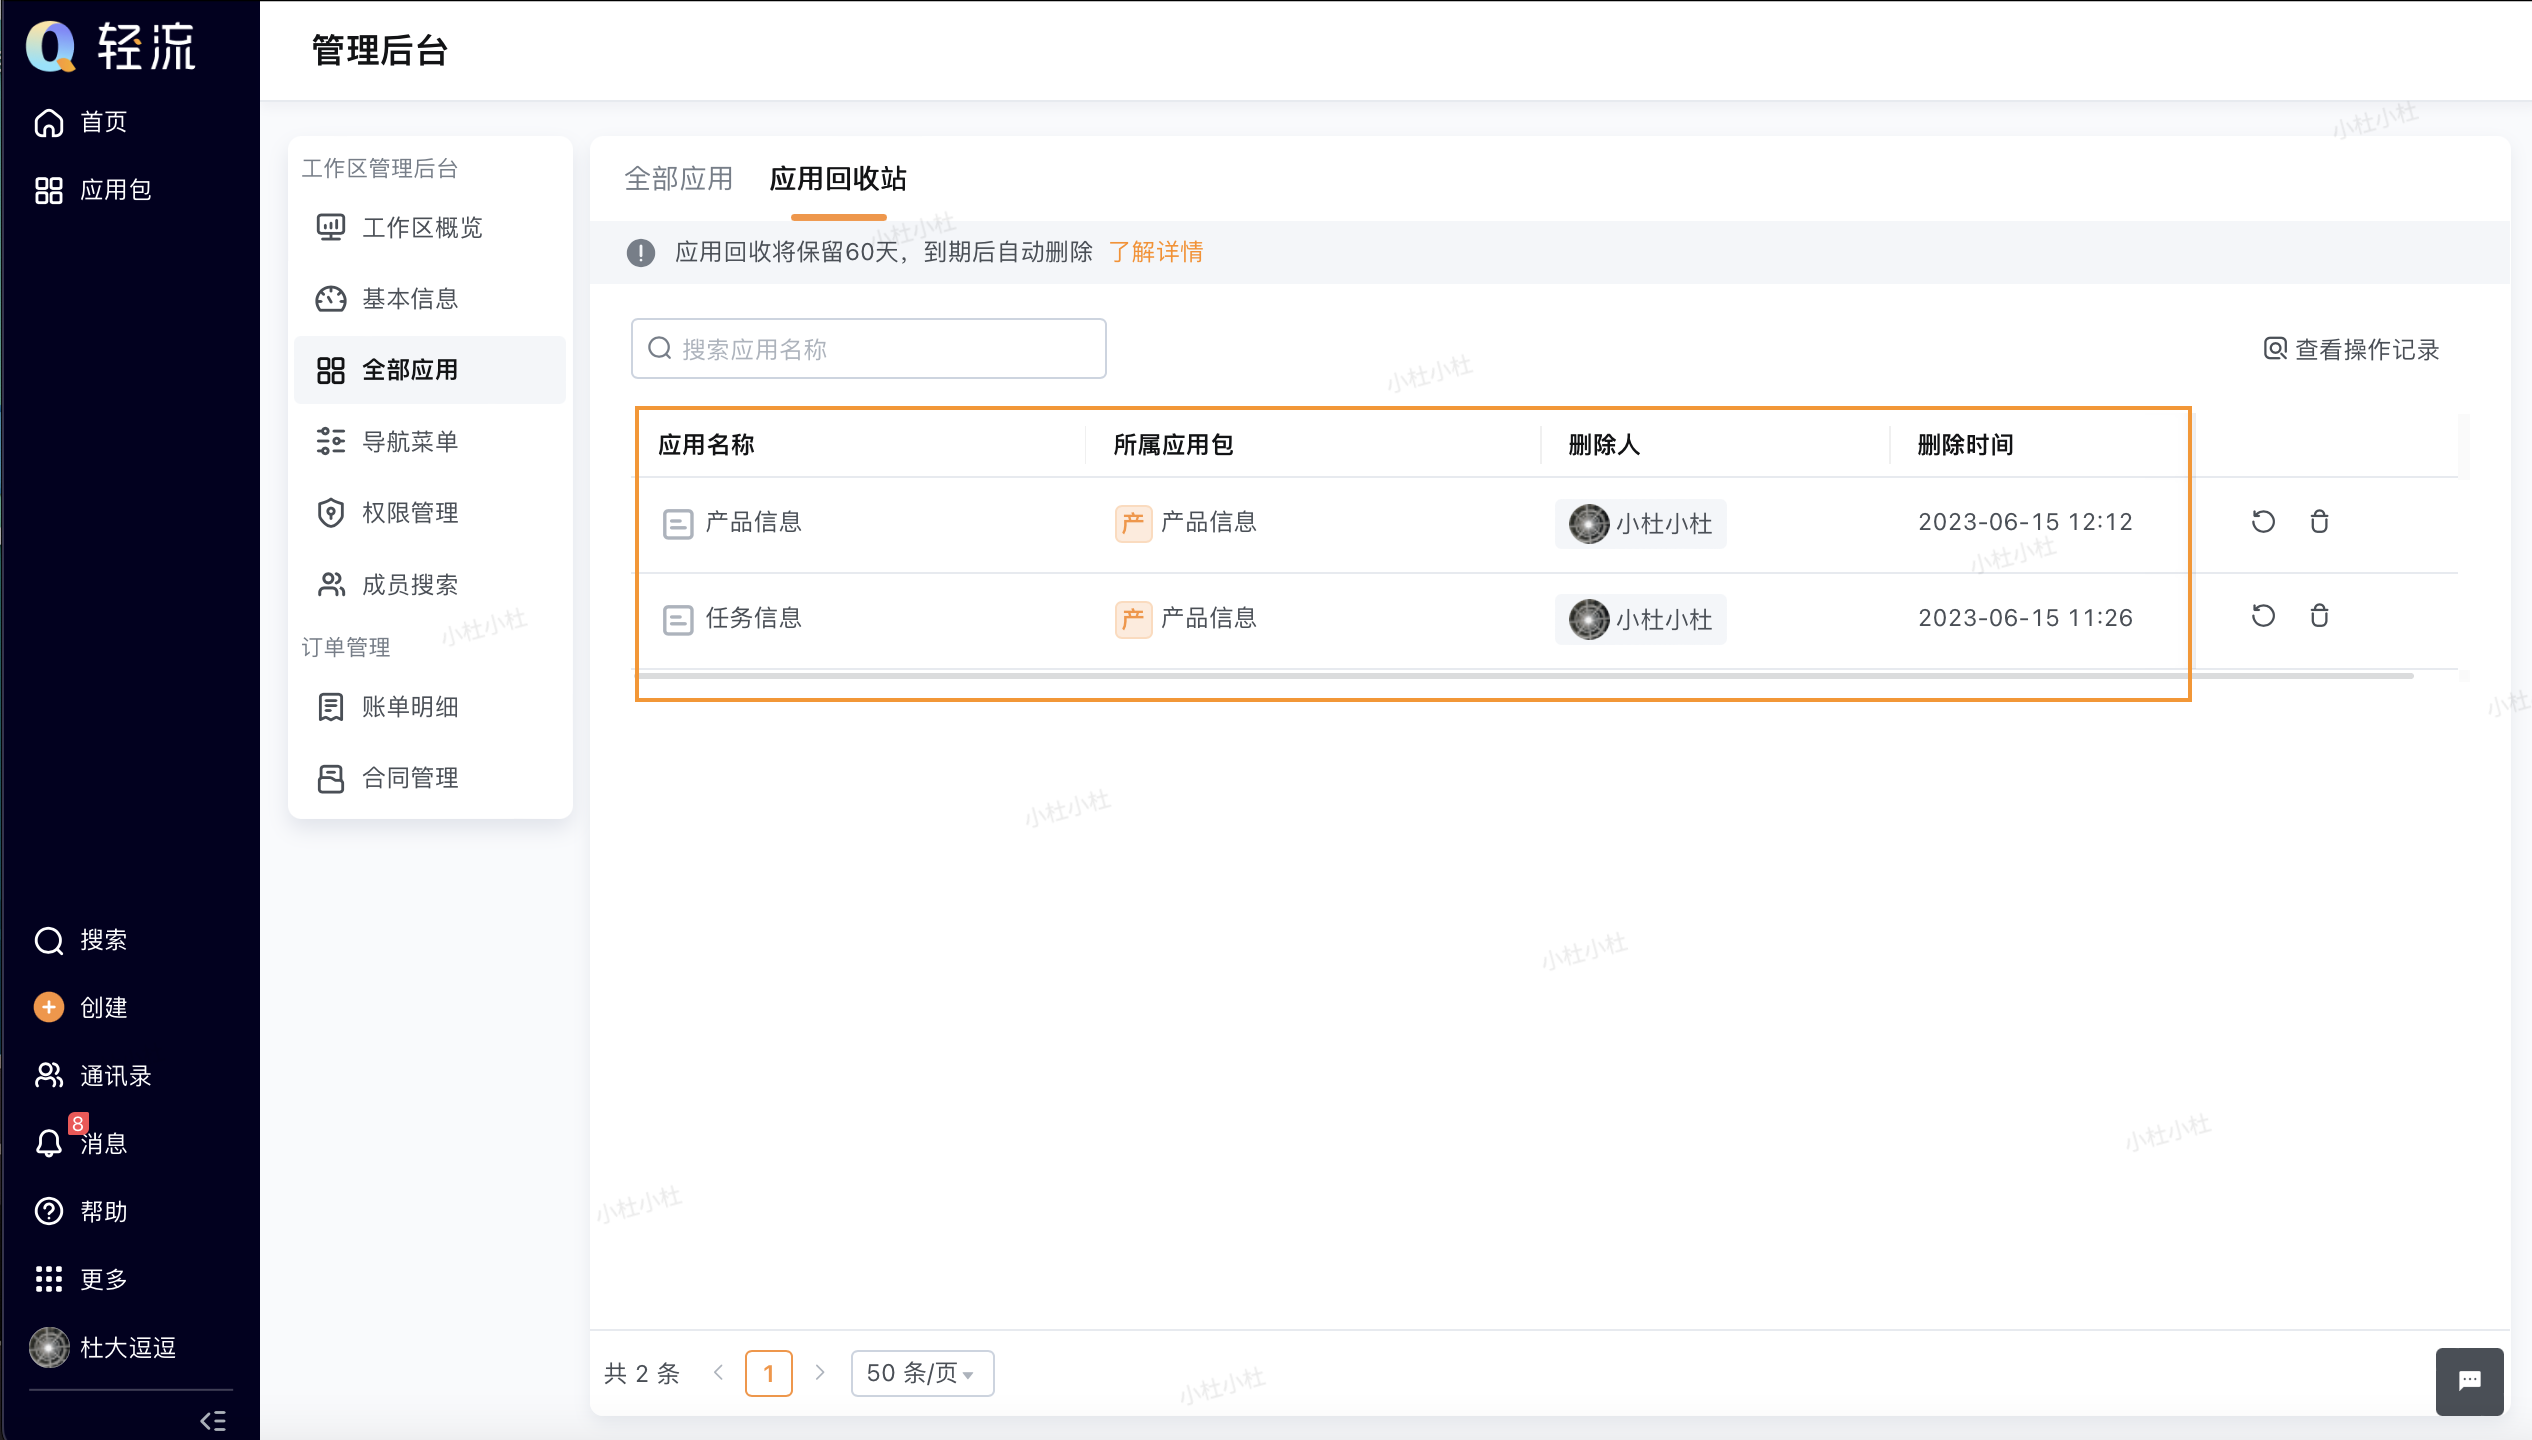Image resolution: width=2532 pixels, height=1440 pixels.
Task: Open 更多 grid menu
Action: coord(82,1279)
